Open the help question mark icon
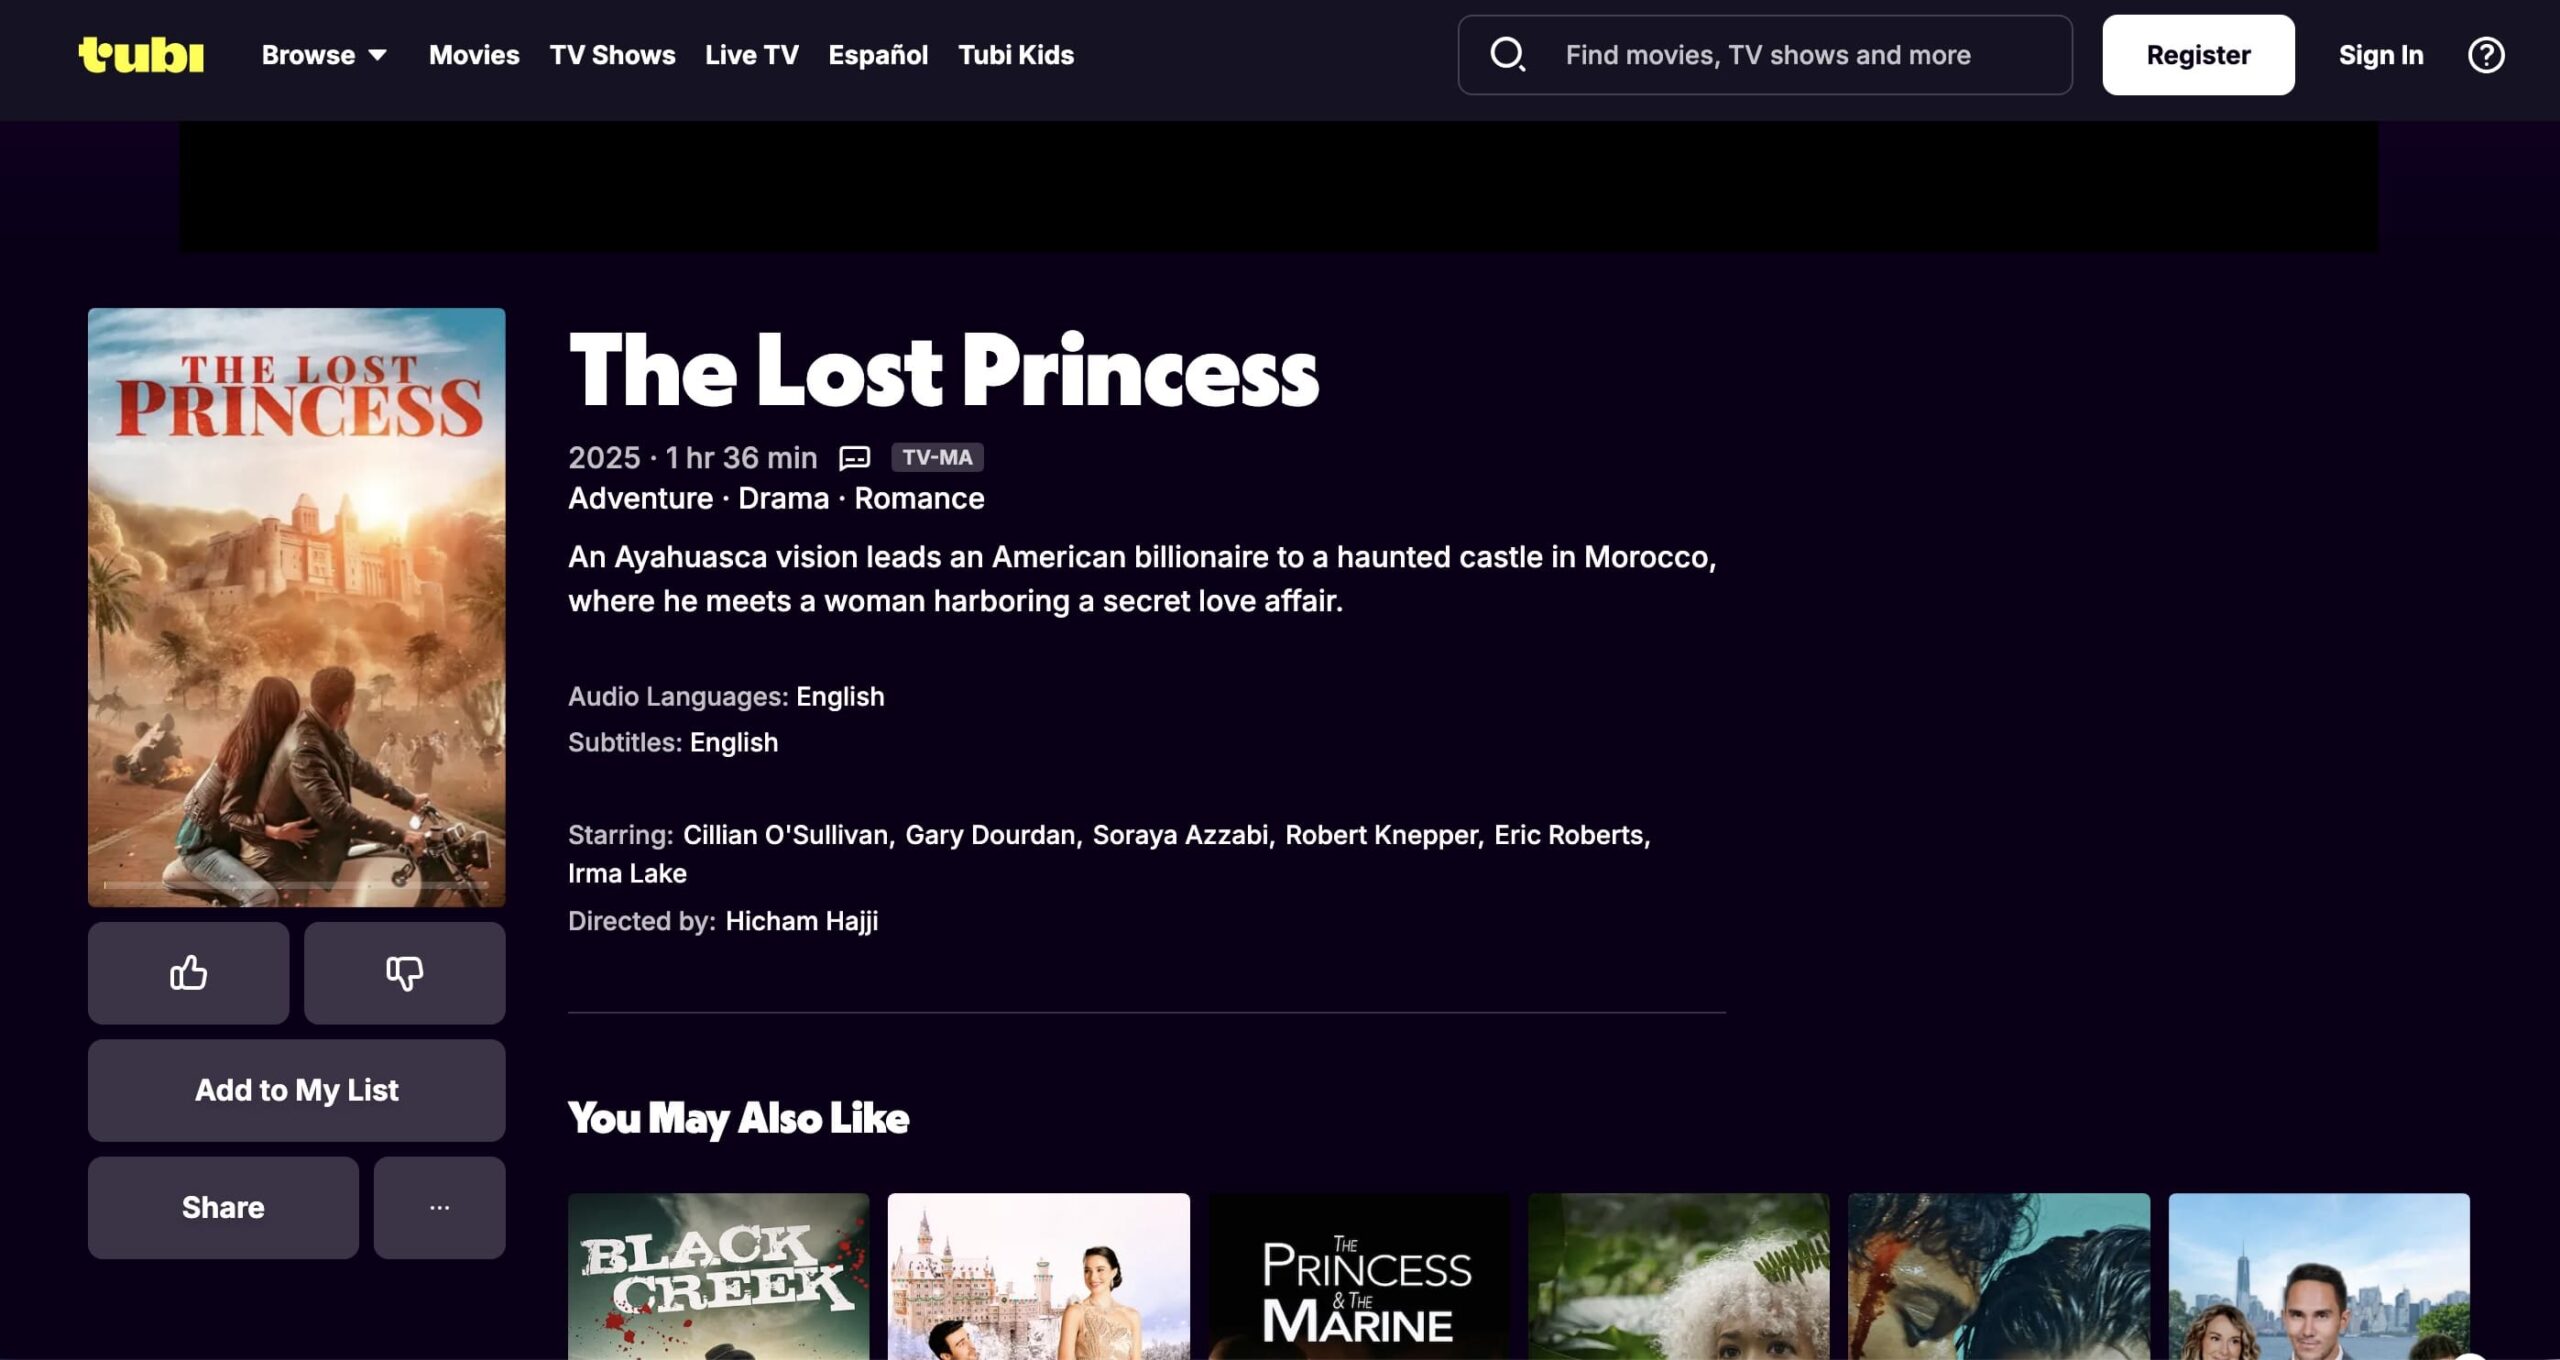This screenshot has height=1360, width=2560. pos(2486,55)
